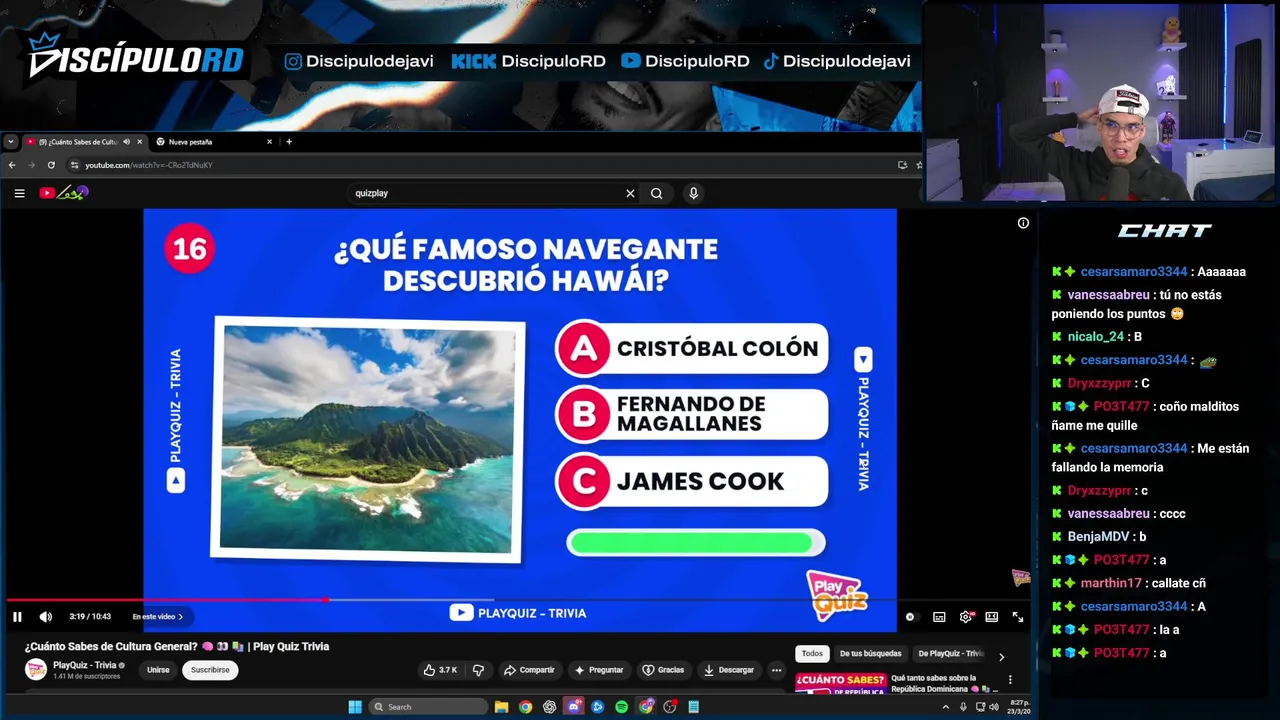Viewport: 1280px width, 720px height.
Task: Open the '¿Cuánto Sabes?' recommended video thumbnail
Action: tap(840, 684)
